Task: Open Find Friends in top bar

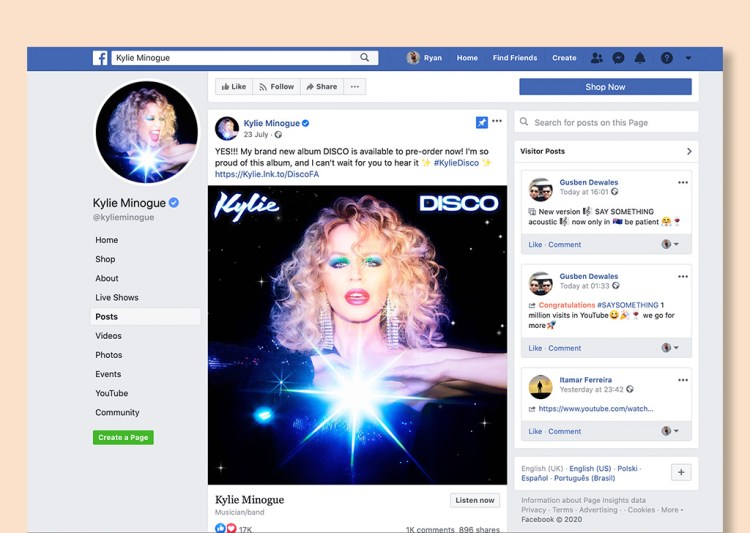Action: click(515, 58)
